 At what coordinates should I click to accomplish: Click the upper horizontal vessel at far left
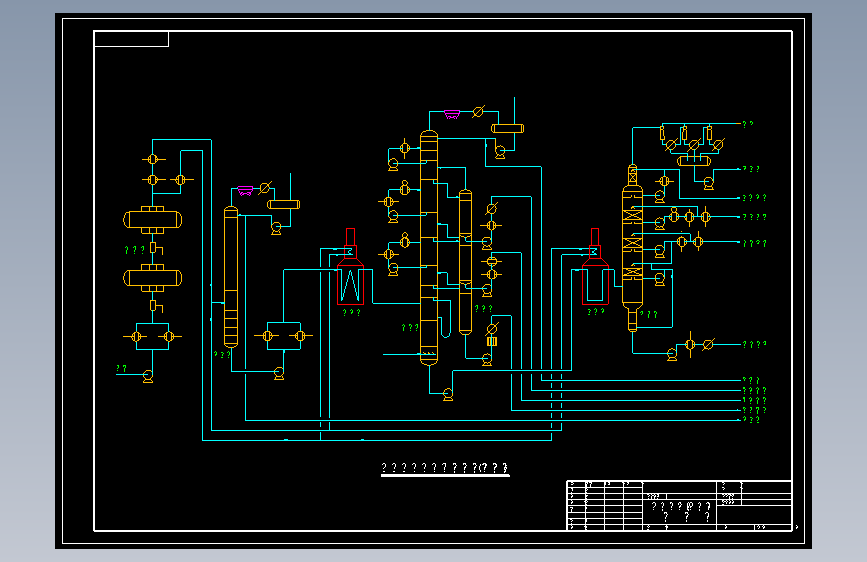[x=153, y=220]
